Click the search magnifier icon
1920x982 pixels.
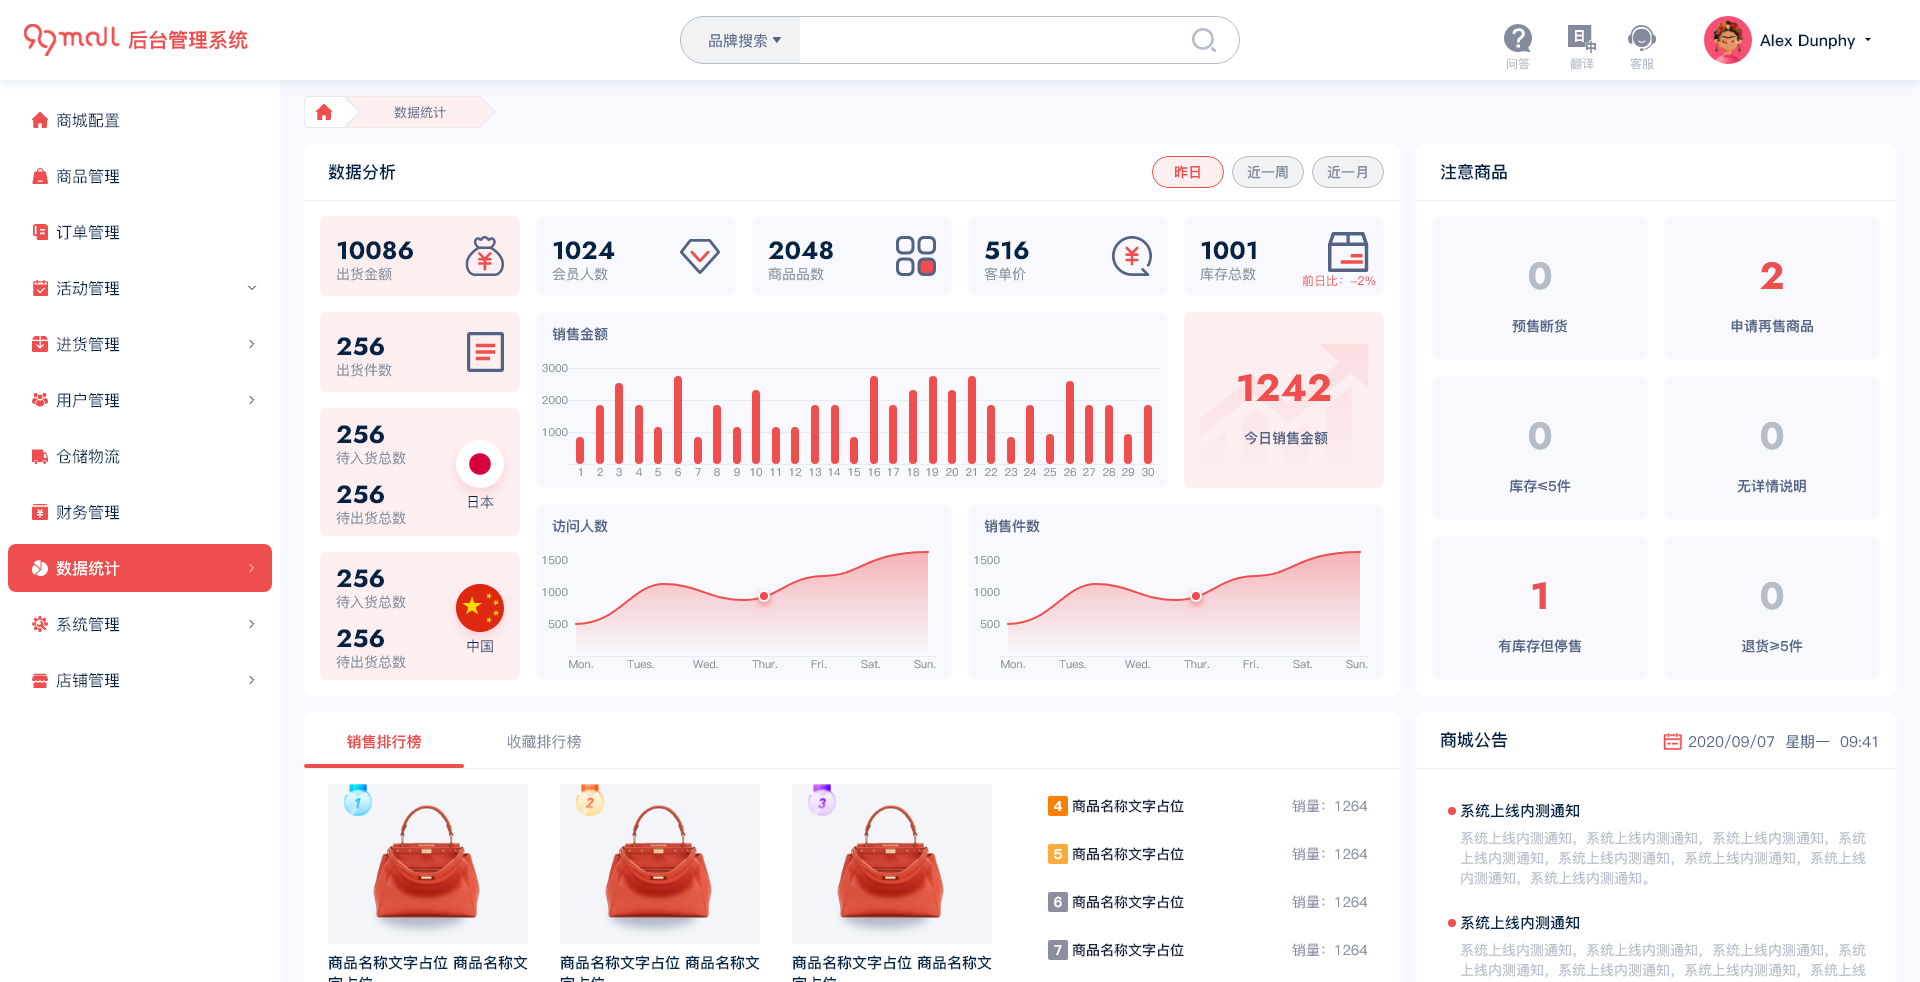tap(1203, 40)
